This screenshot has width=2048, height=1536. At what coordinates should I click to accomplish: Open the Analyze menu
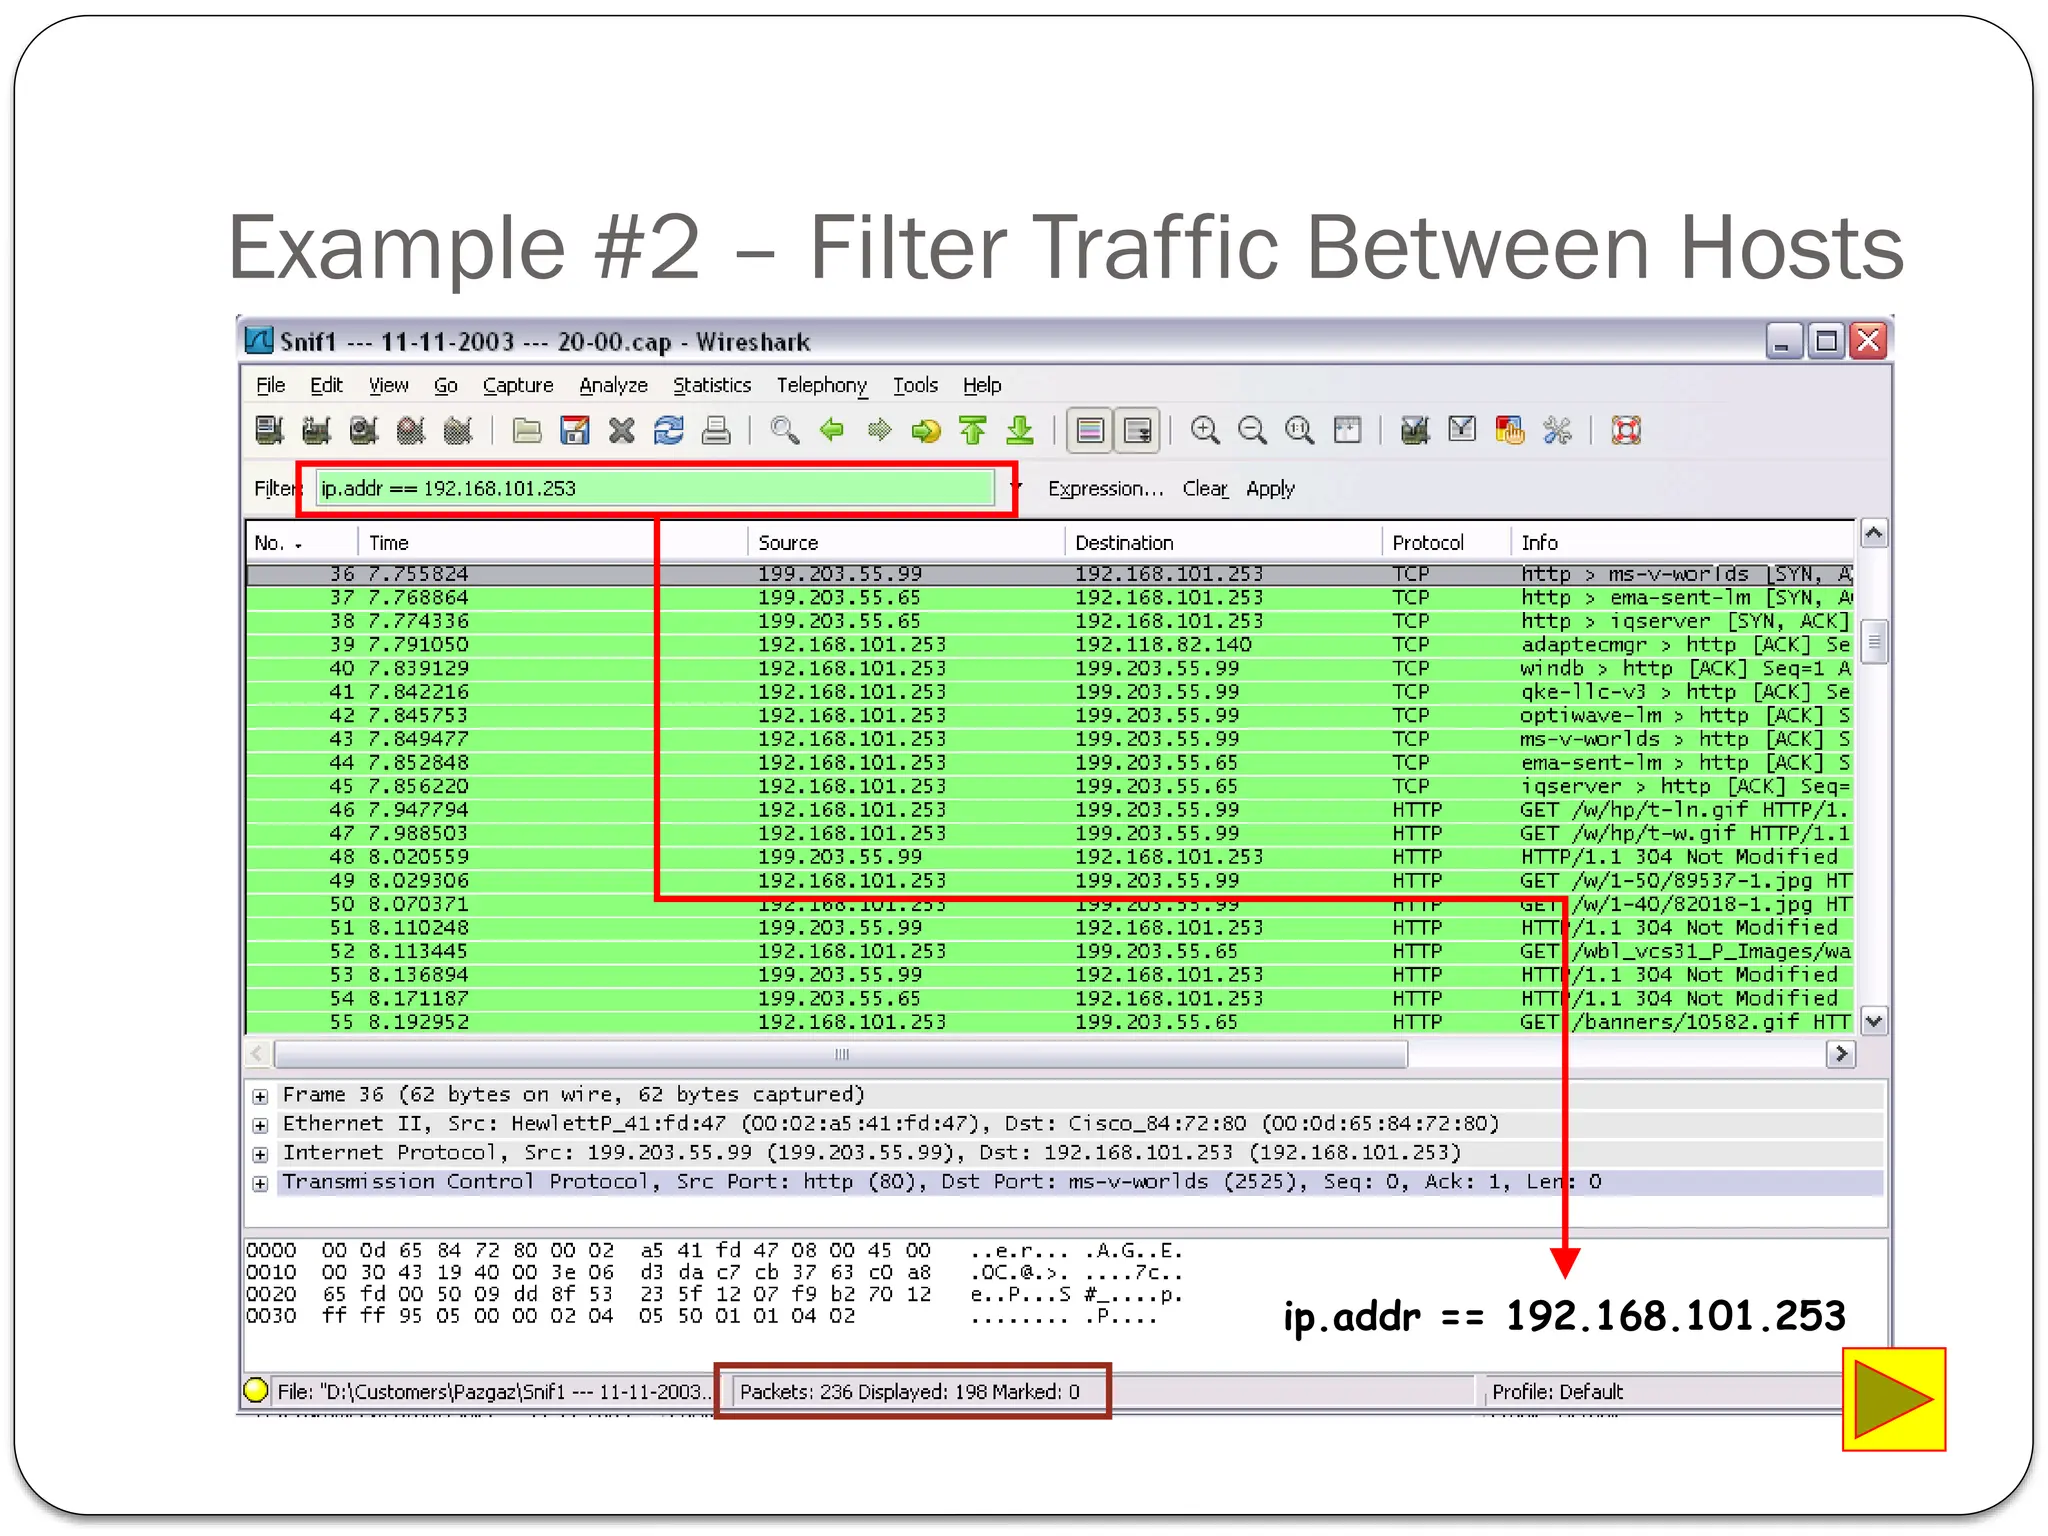click(x=613, y=385)
